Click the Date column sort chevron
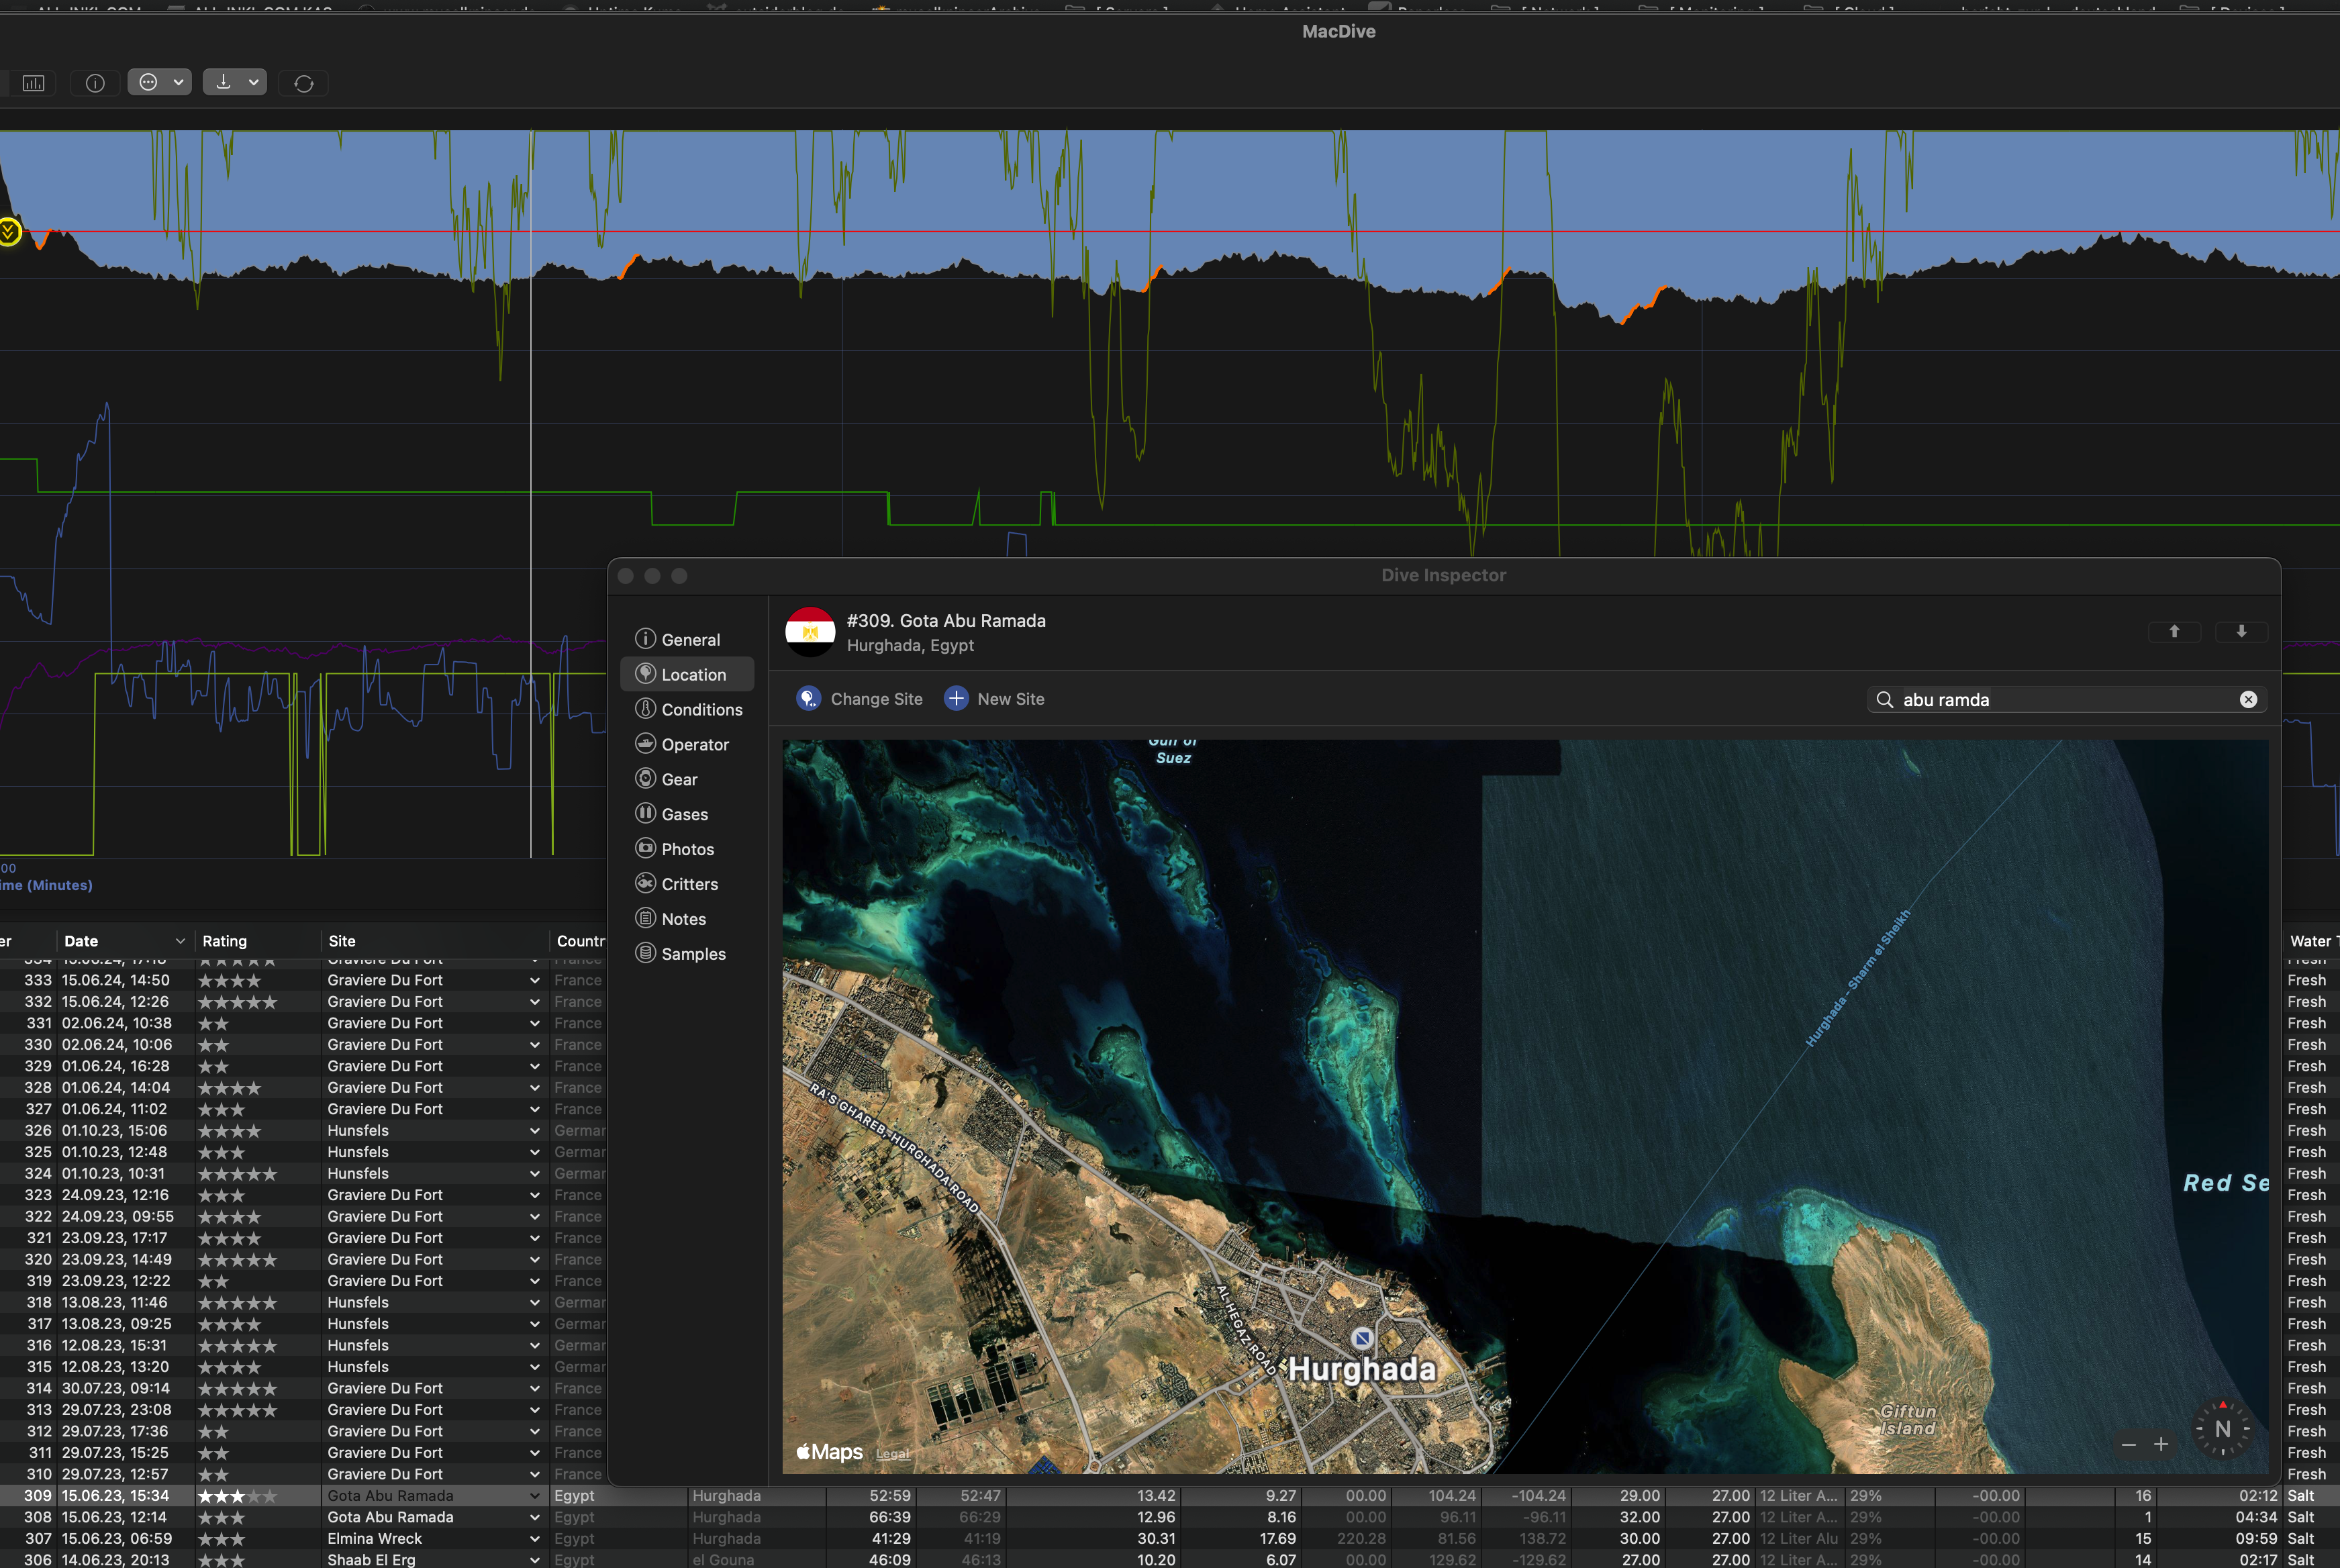 (180, 941)
